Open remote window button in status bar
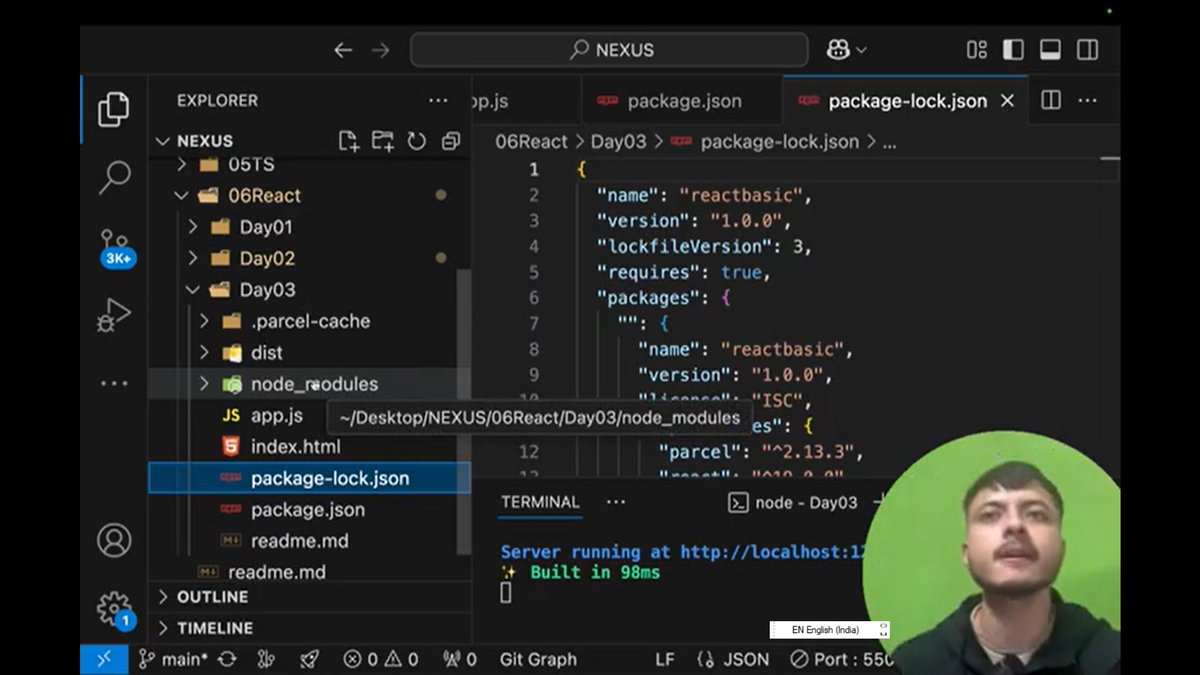This screenshot has width=1200, height=675. point(104,659)
